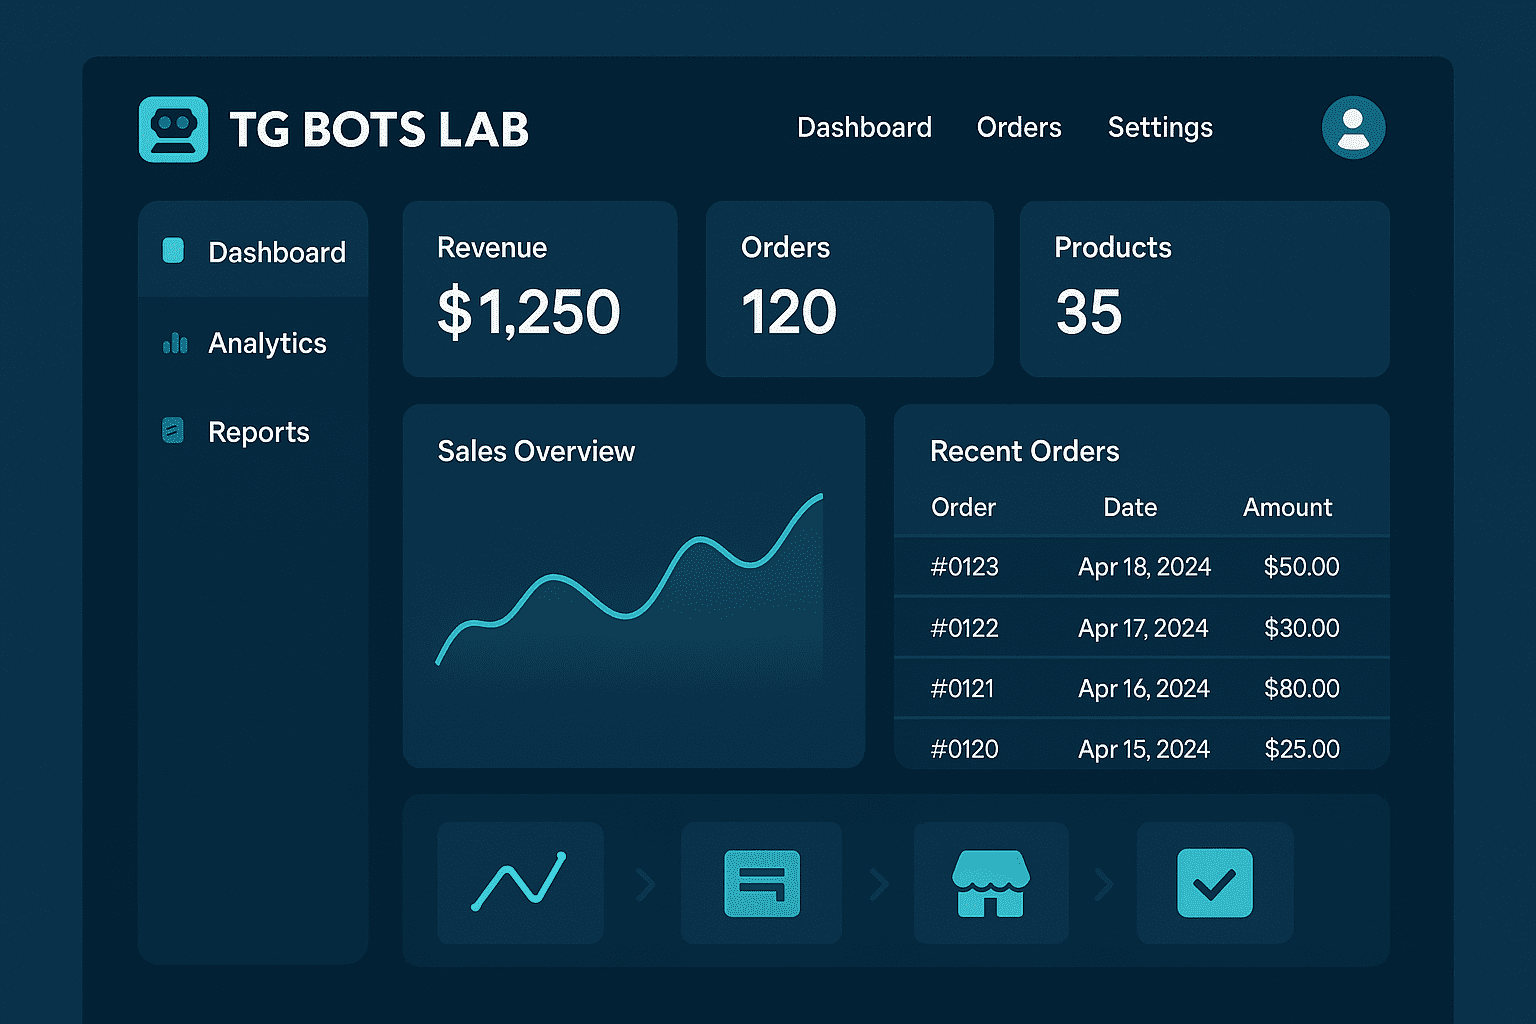This screenshot has width=1536, height=1024.
Task: Click the TG Bots Lab robot logo
Action: tap(172, 129)
